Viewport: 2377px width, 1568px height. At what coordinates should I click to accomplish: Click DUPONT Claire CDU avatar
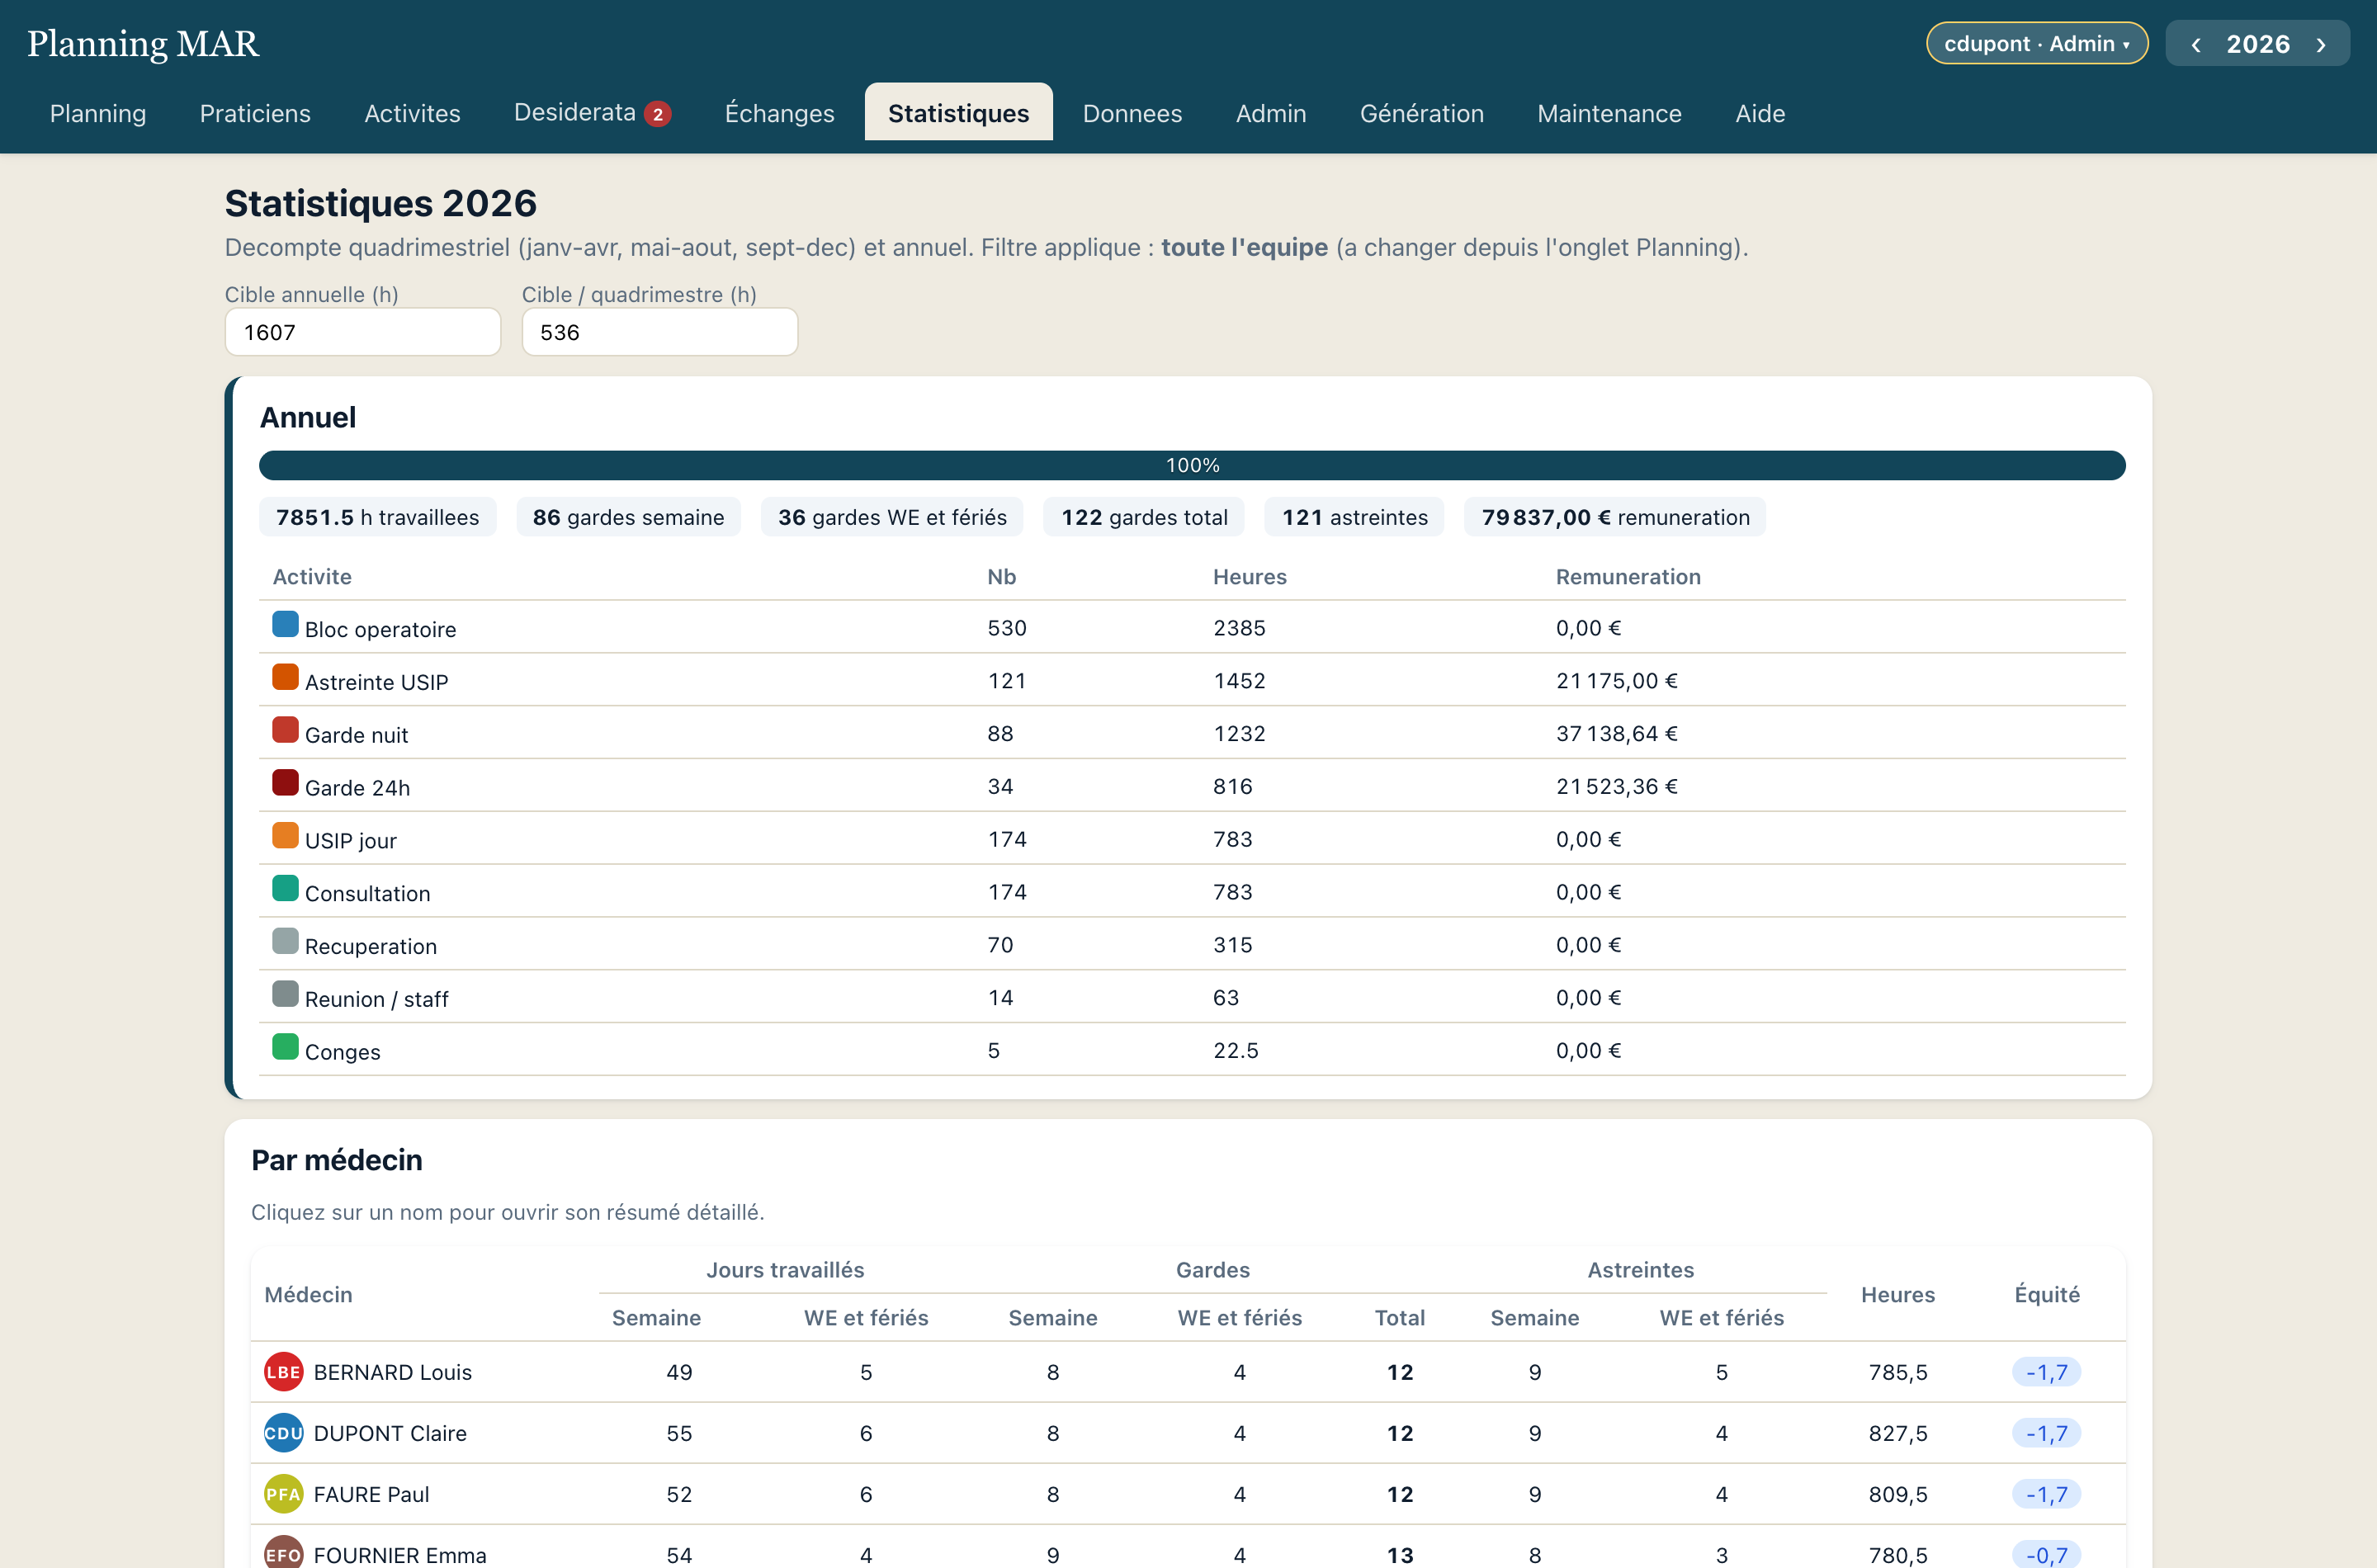tap(283, 1433)
